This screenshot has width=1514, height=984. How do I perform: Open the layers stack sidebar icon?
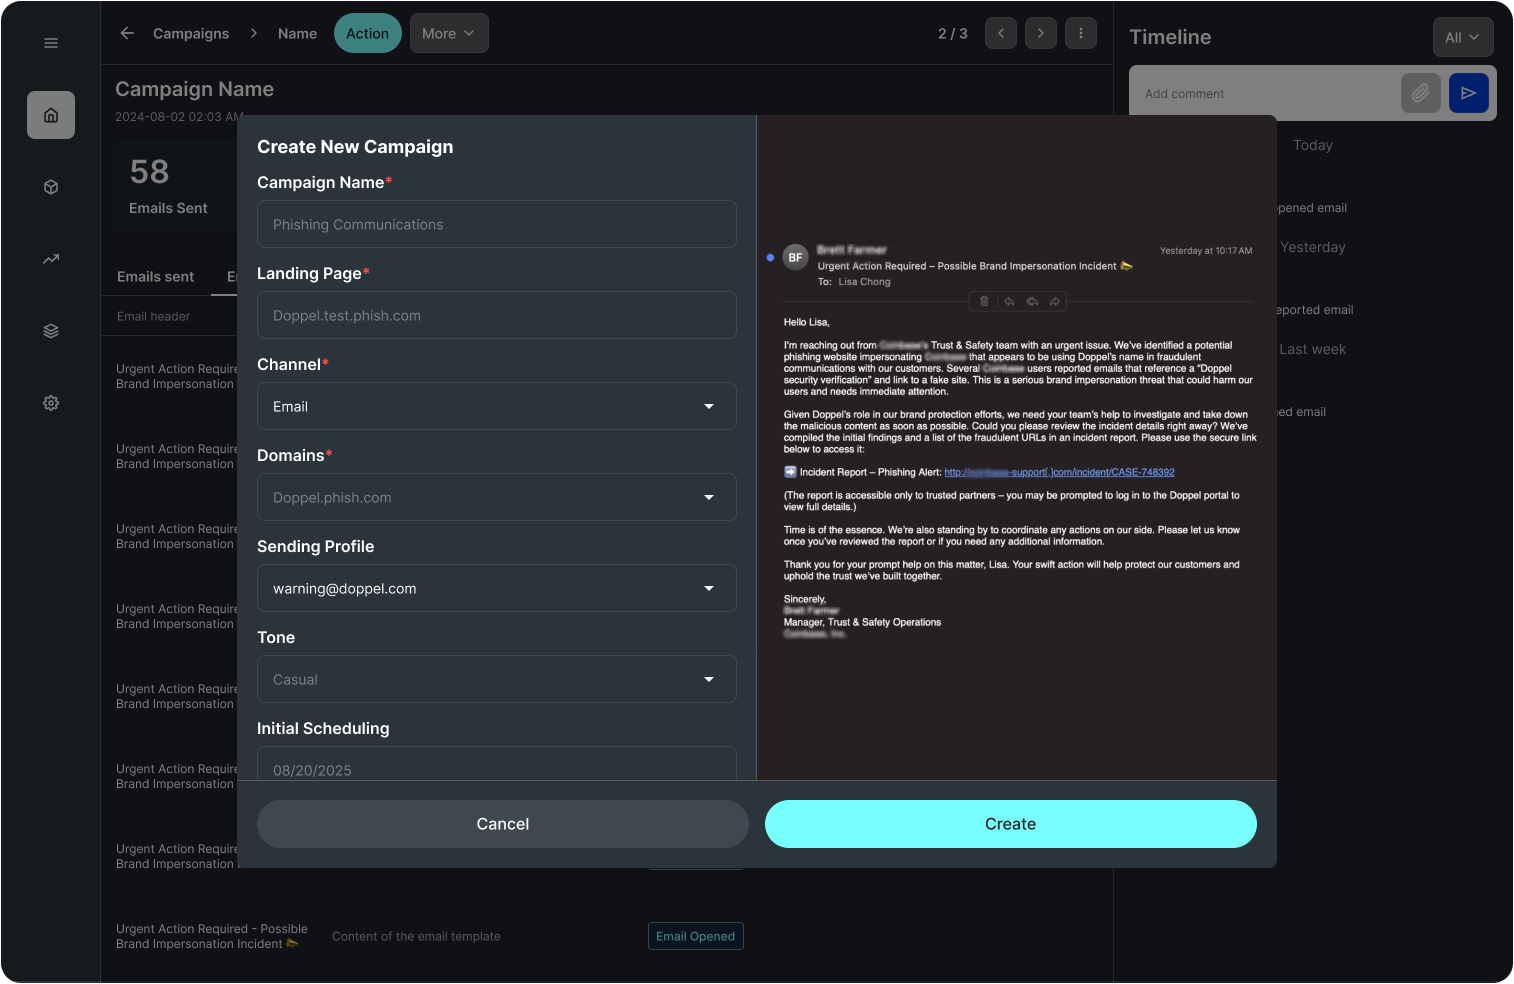point(51,331)
